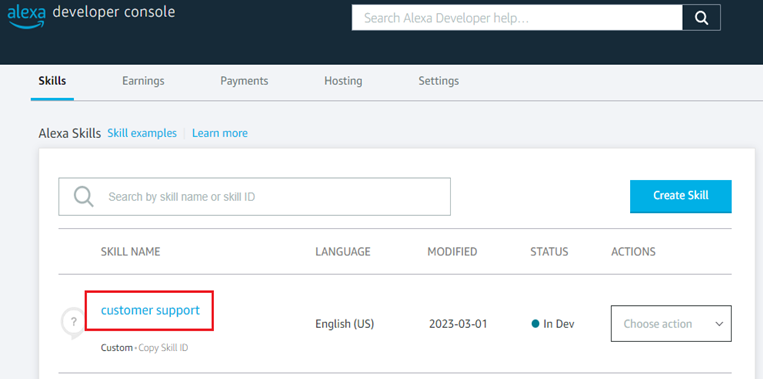Click the MODIFIED column header

pyautogui.click(x=452, y=252)
